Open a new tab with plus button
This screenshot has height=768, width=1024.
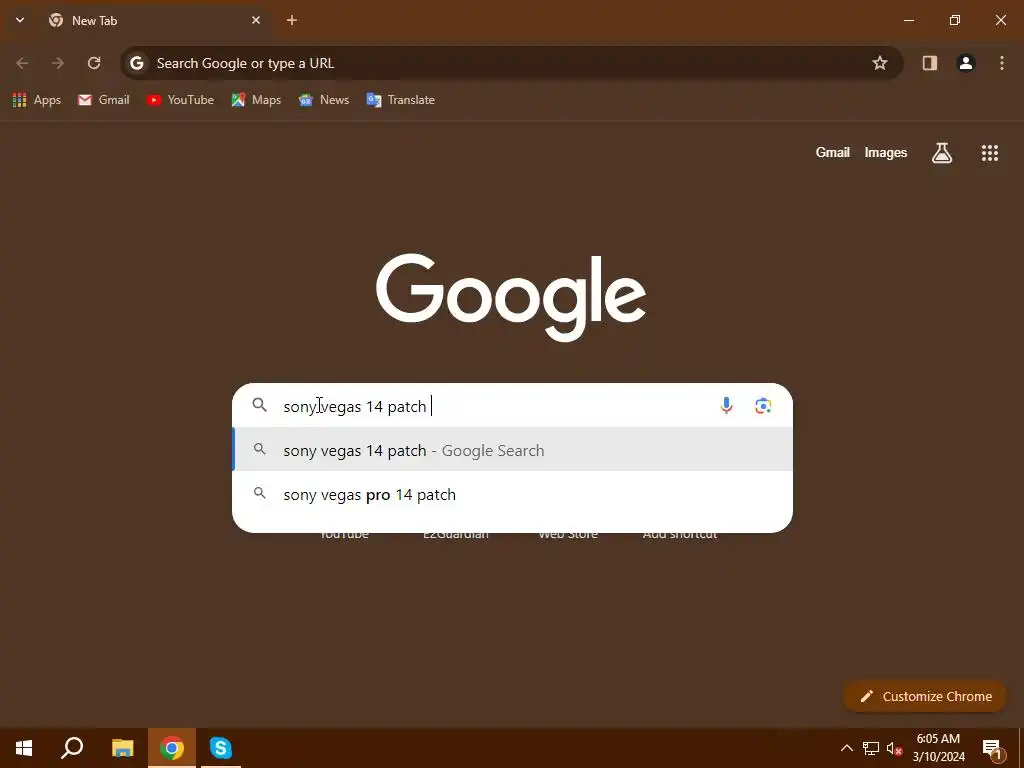click(x=292, y=20)
